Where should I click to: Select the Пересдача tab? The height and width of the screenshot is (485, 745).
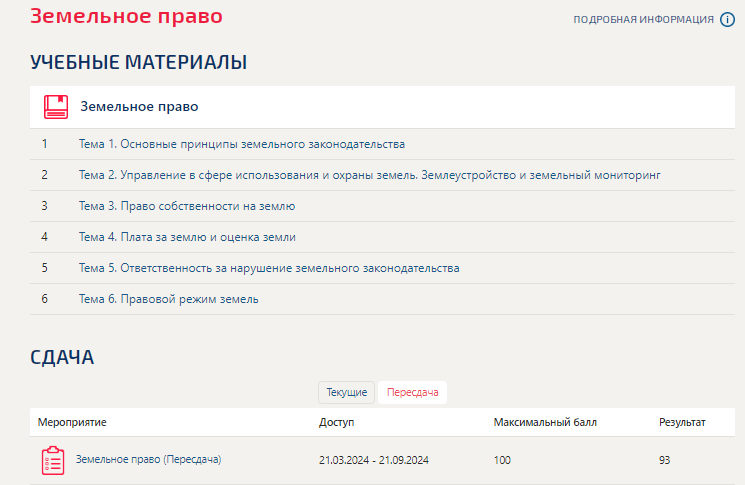pyautogui.click(x=412, y=392)
